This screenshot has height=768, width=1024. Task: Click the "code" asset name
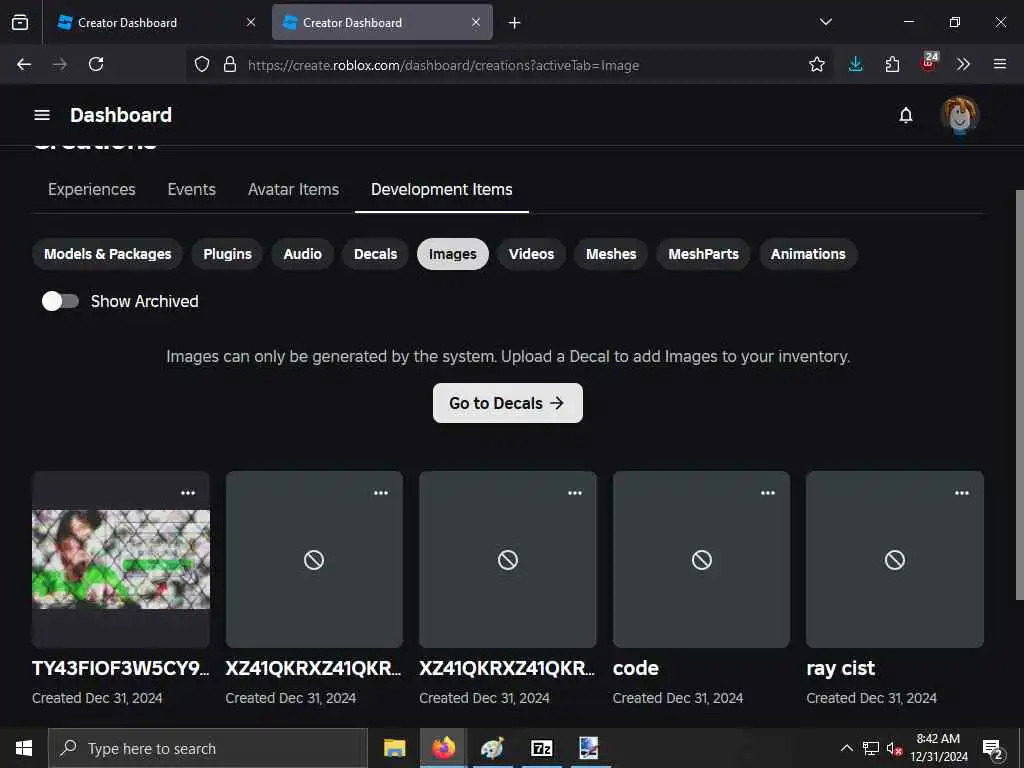point(635,668)
